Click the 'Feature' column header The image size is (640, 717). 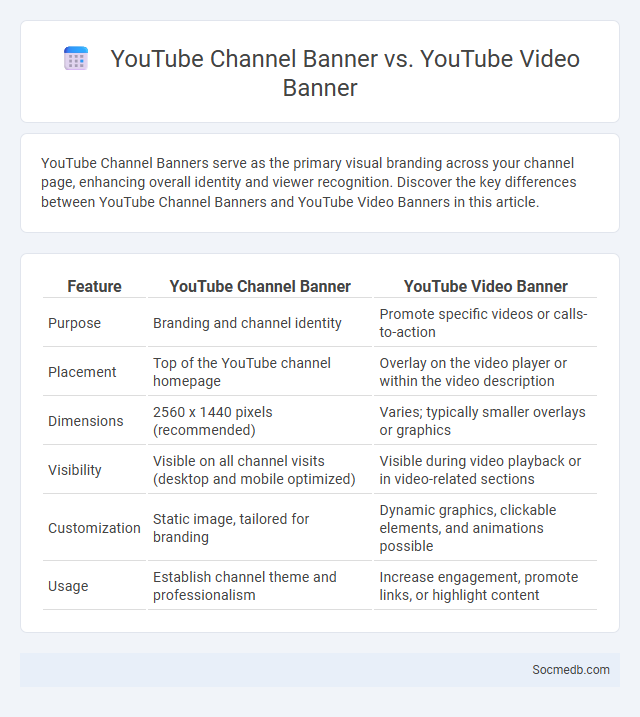pos(95,286)
